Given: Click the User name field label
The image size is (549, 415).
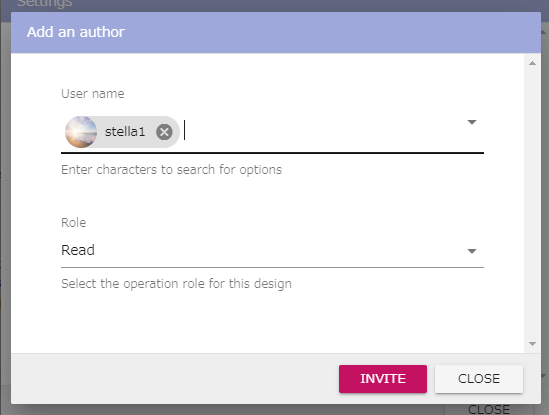Looking at the screenshot, I should 92,94.
